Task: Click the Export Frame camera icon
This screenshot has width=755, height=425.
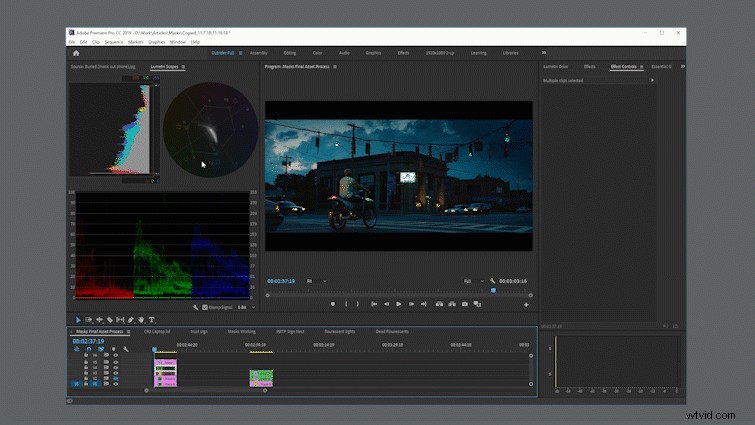Action: [x=465, y=304]
